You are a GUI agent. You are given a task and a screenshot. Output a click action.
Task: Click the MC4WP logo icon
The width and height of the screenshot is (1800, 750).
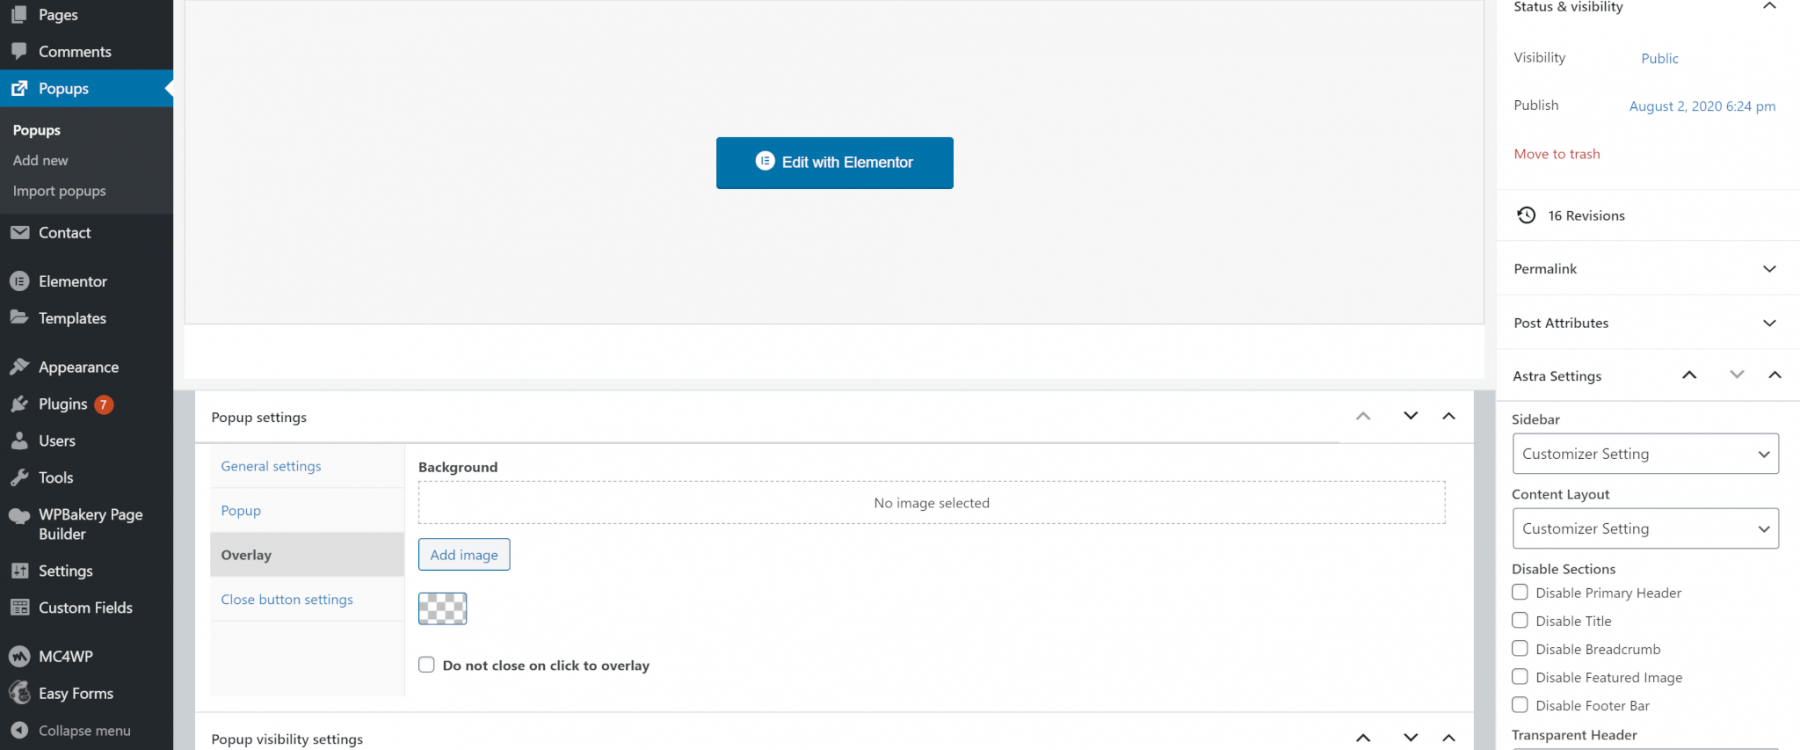pyautogui.click(x=19, y=656)
